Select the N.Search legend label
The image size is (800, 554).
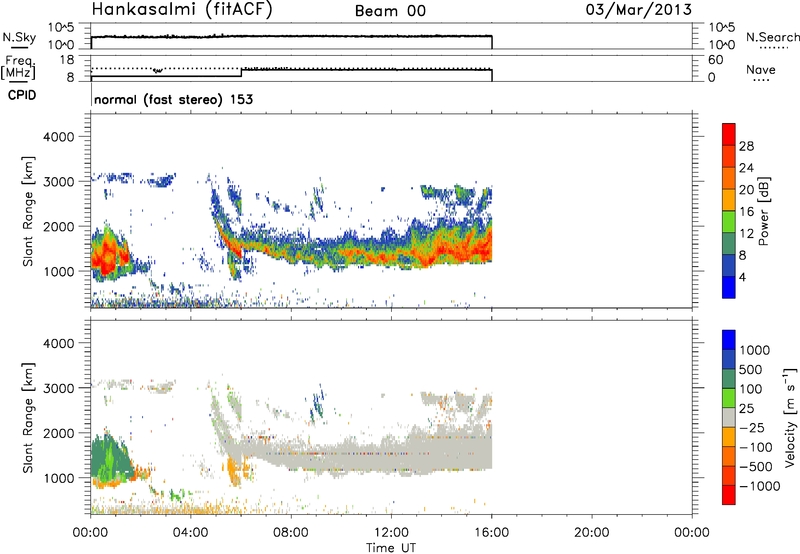point(772,37)
